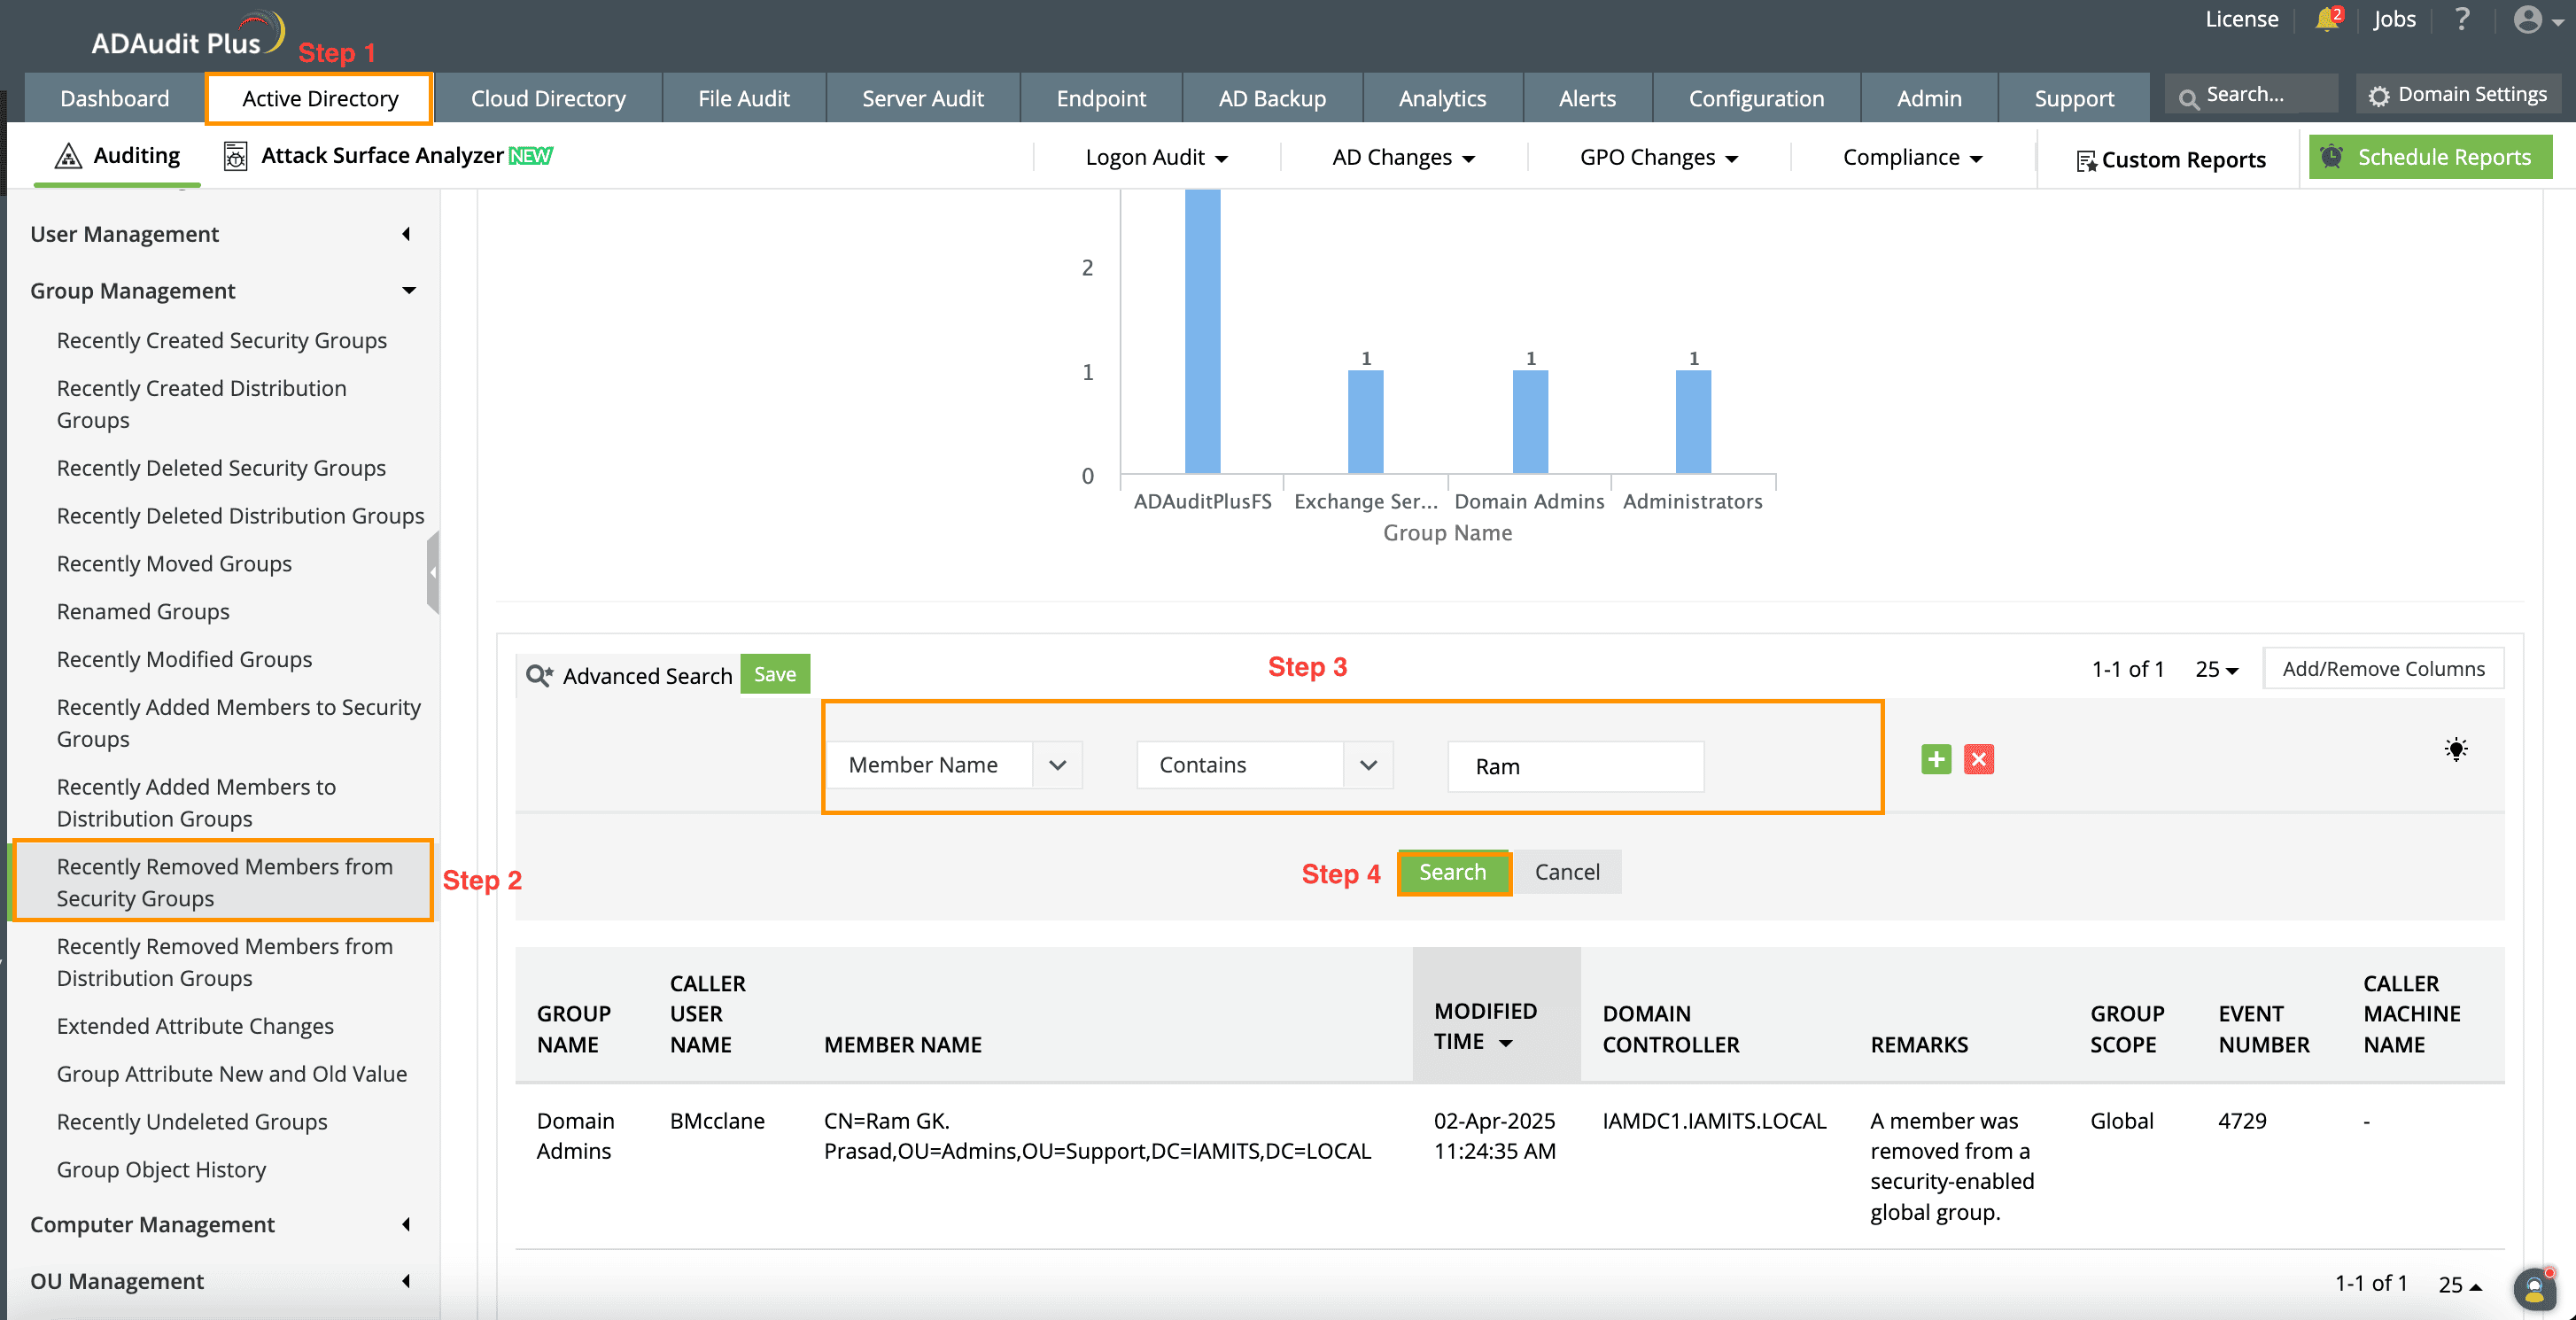Collapse the left sidebar panel handle
This screenshot has width=2576, height=1320.
(433, 572)
